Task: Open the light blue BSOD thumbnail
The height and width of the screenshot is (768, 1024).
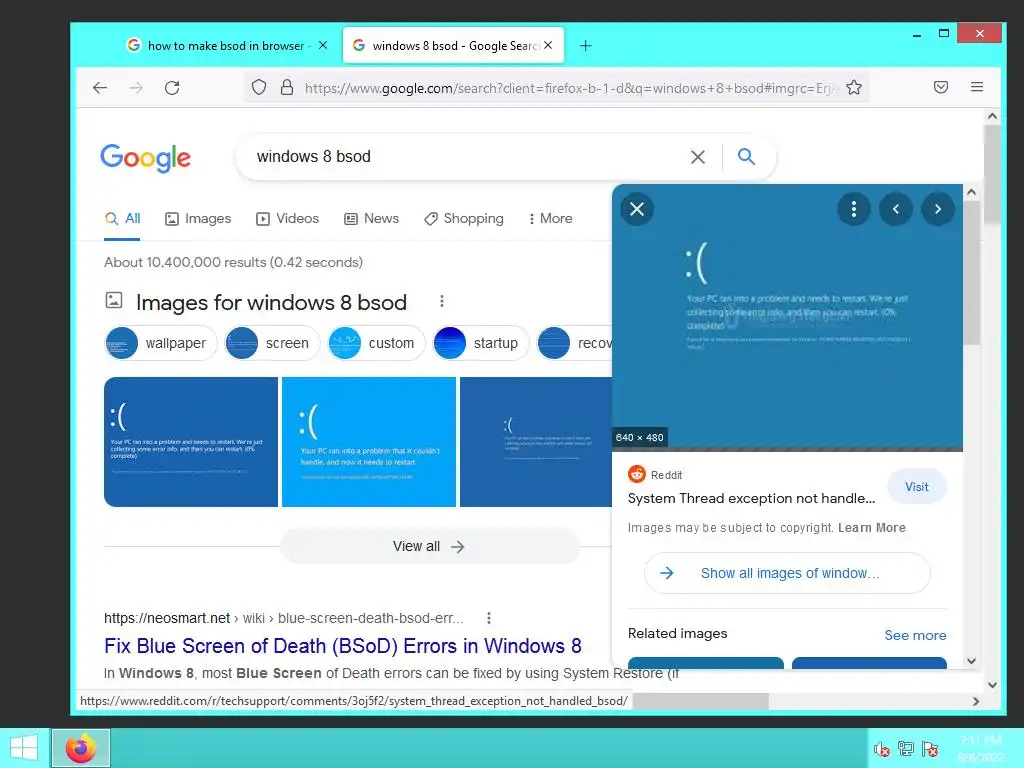Action: 369,441
